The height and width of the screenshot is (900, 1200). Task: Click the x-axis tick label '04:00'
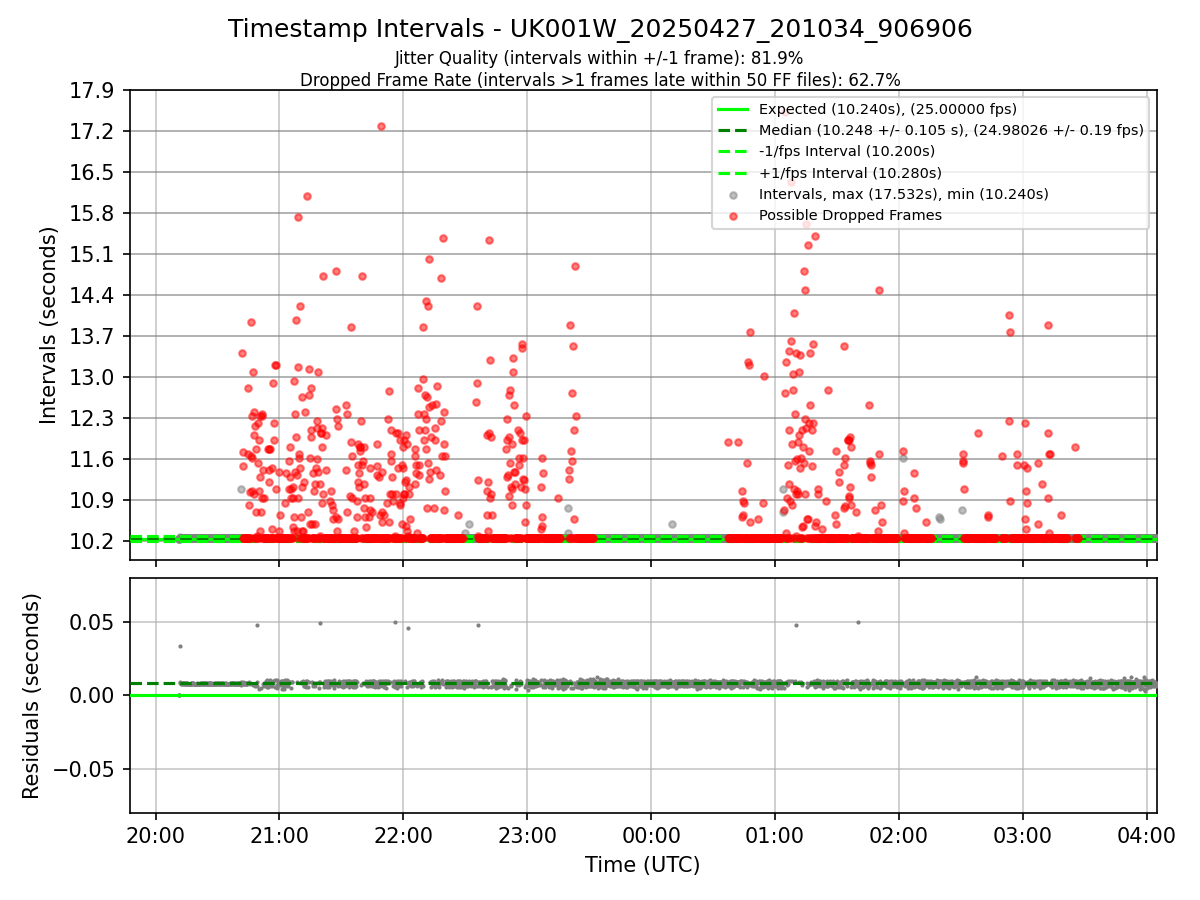pyautogui.click(x=1145, y=833)
